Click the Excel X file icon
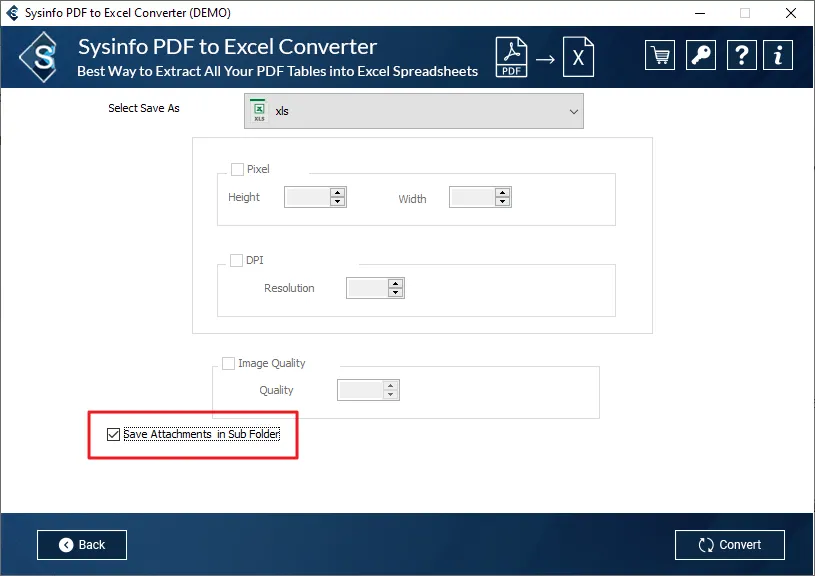This screenshot has height=576, width=815. tap(577, 57)
